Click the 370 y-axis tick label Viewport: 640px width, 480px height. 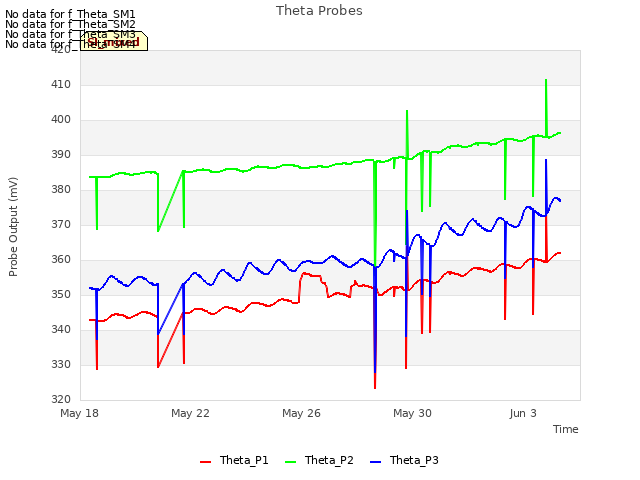coord(61,224)
